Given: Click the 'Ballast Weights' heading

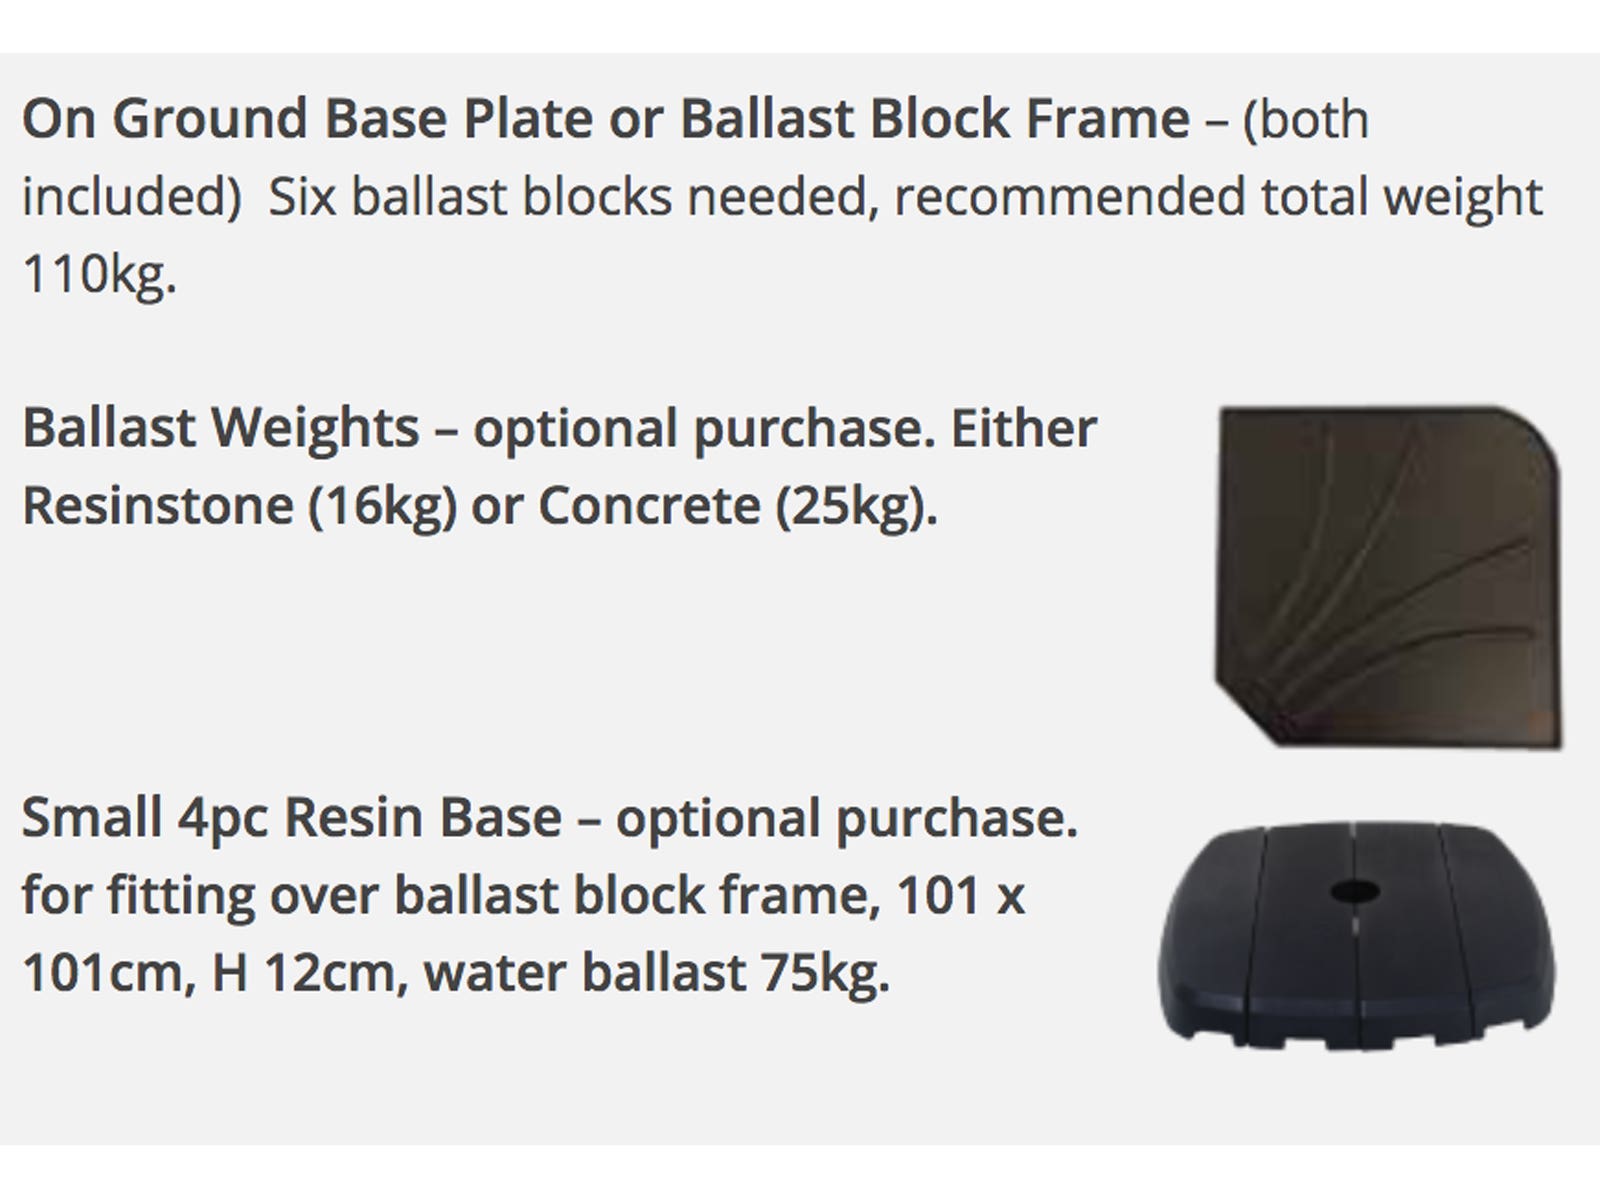Looking at the screenshot, I should coord(221,429).
